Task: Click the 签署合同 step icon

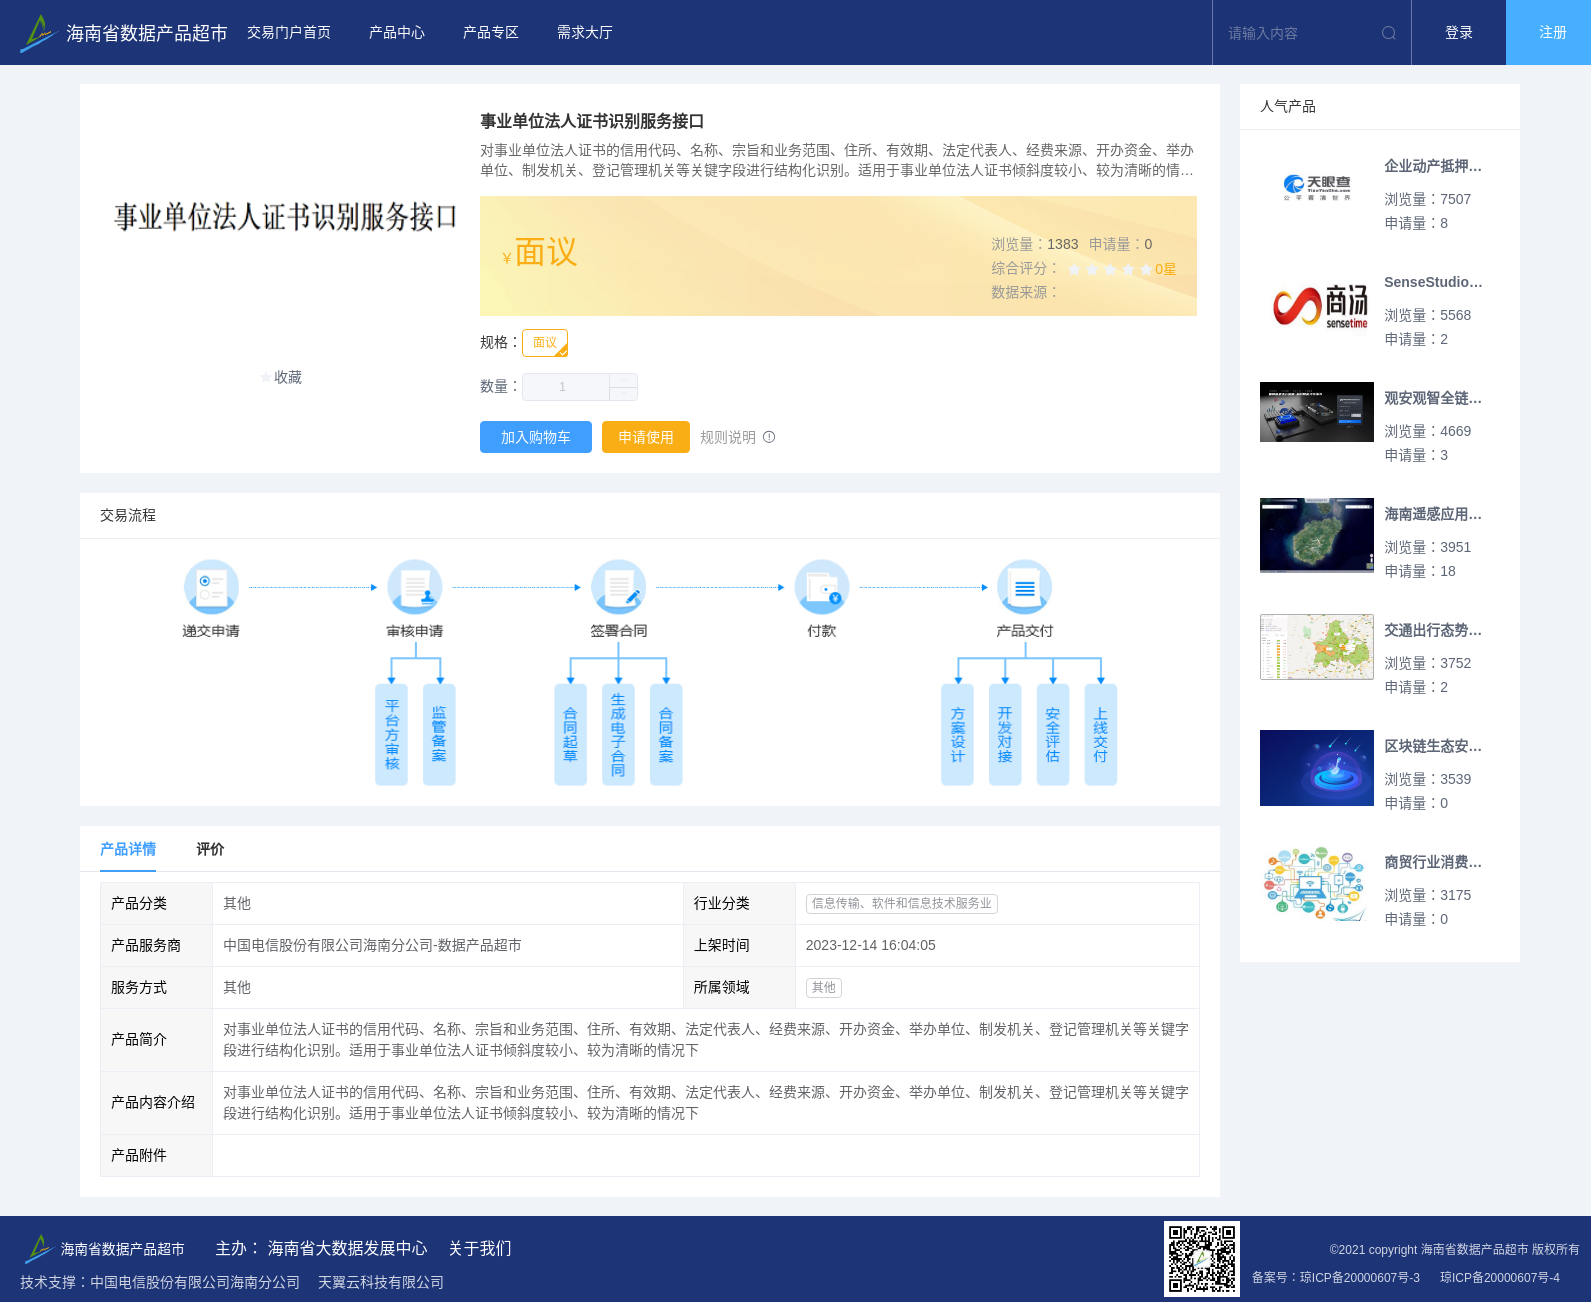Action: point(619,587)
